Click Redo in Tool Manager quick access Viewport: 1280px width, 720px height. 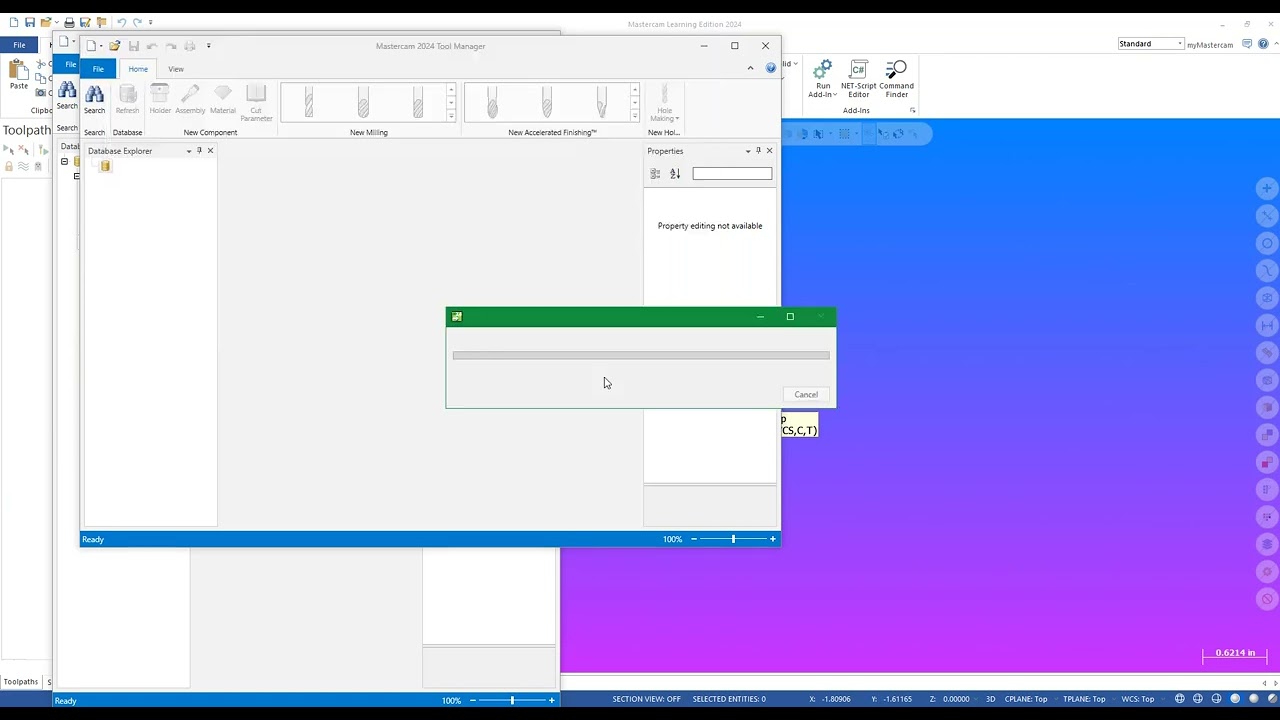point(171,46)
